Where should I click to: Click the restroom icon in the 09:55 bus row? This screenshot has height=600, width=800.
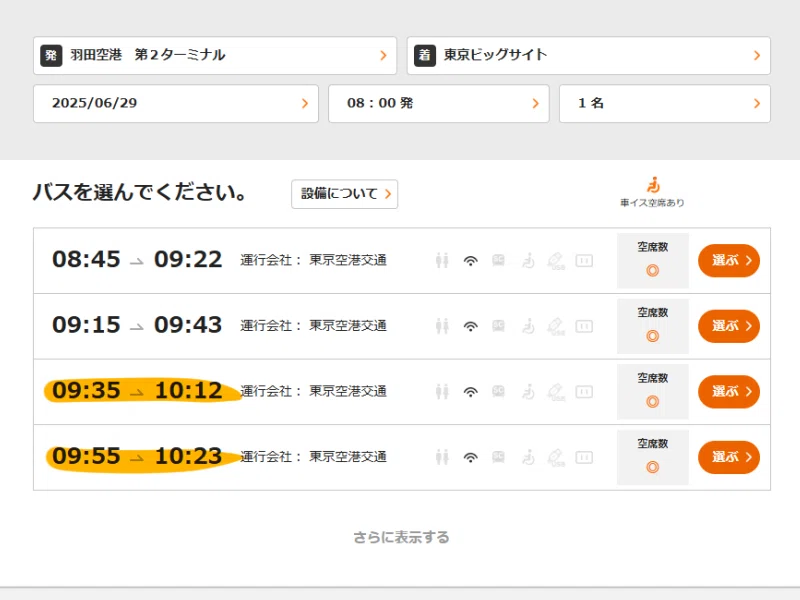click(x=442, y=457)
